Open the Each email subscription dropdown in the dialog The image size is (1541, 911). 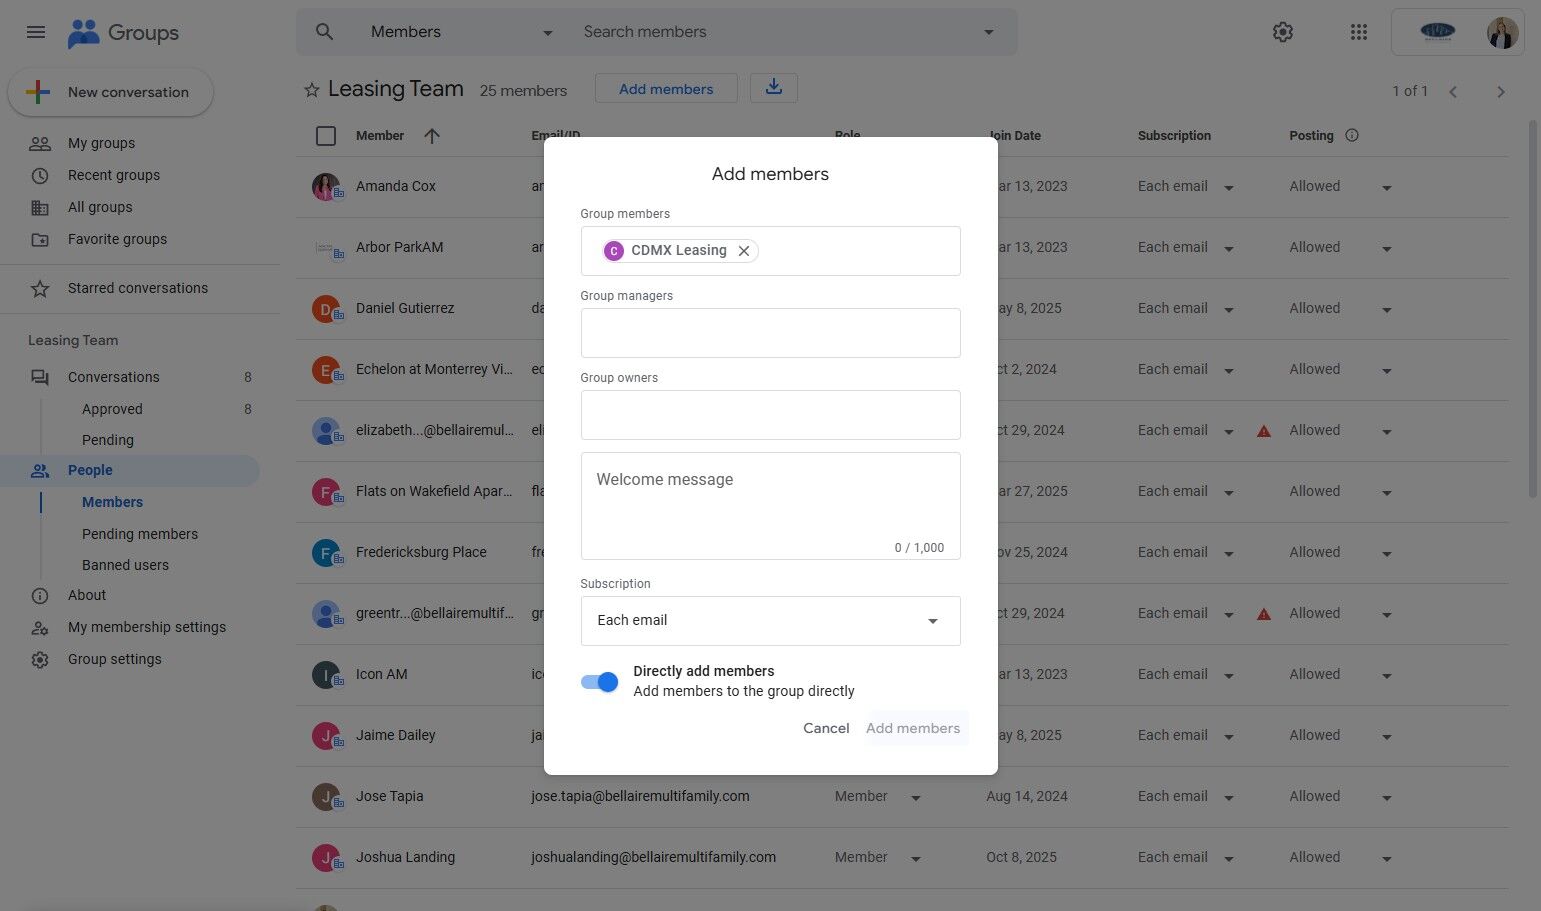tap(770, 621)
